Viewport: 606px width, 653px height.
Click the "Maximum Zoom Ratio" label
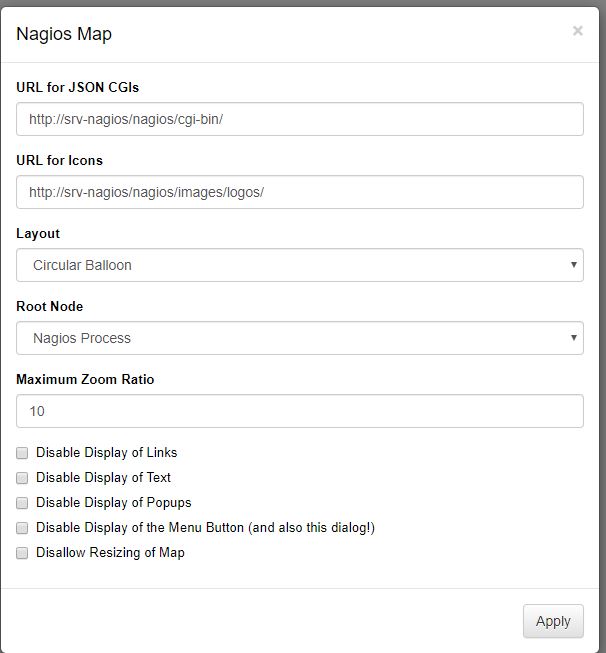coord(85,379)
